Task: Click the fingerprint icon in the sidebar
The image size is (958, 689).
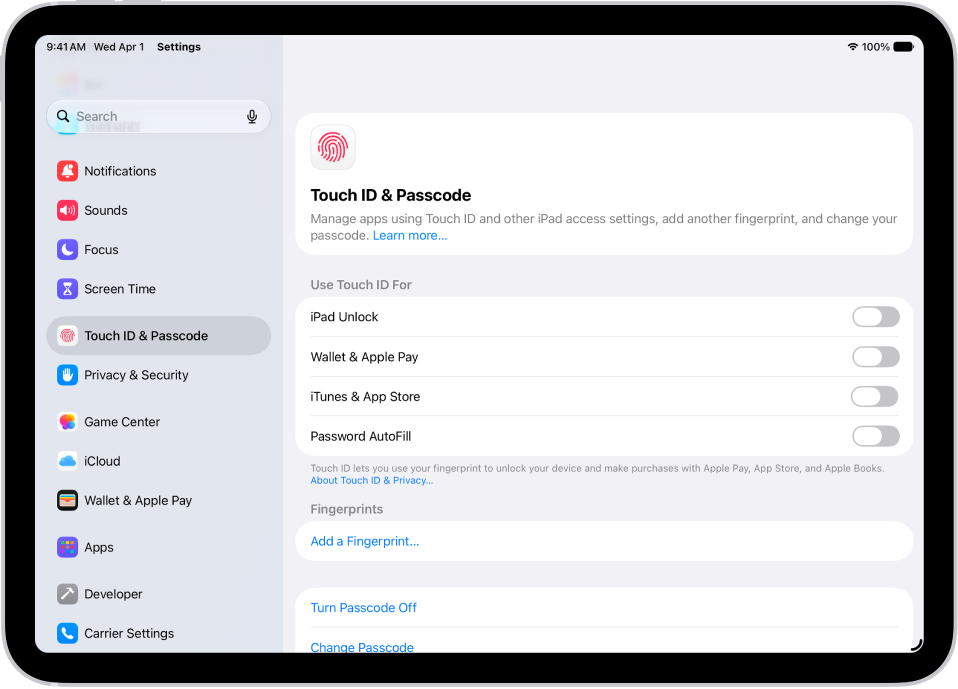Action: tap(67, 335)
